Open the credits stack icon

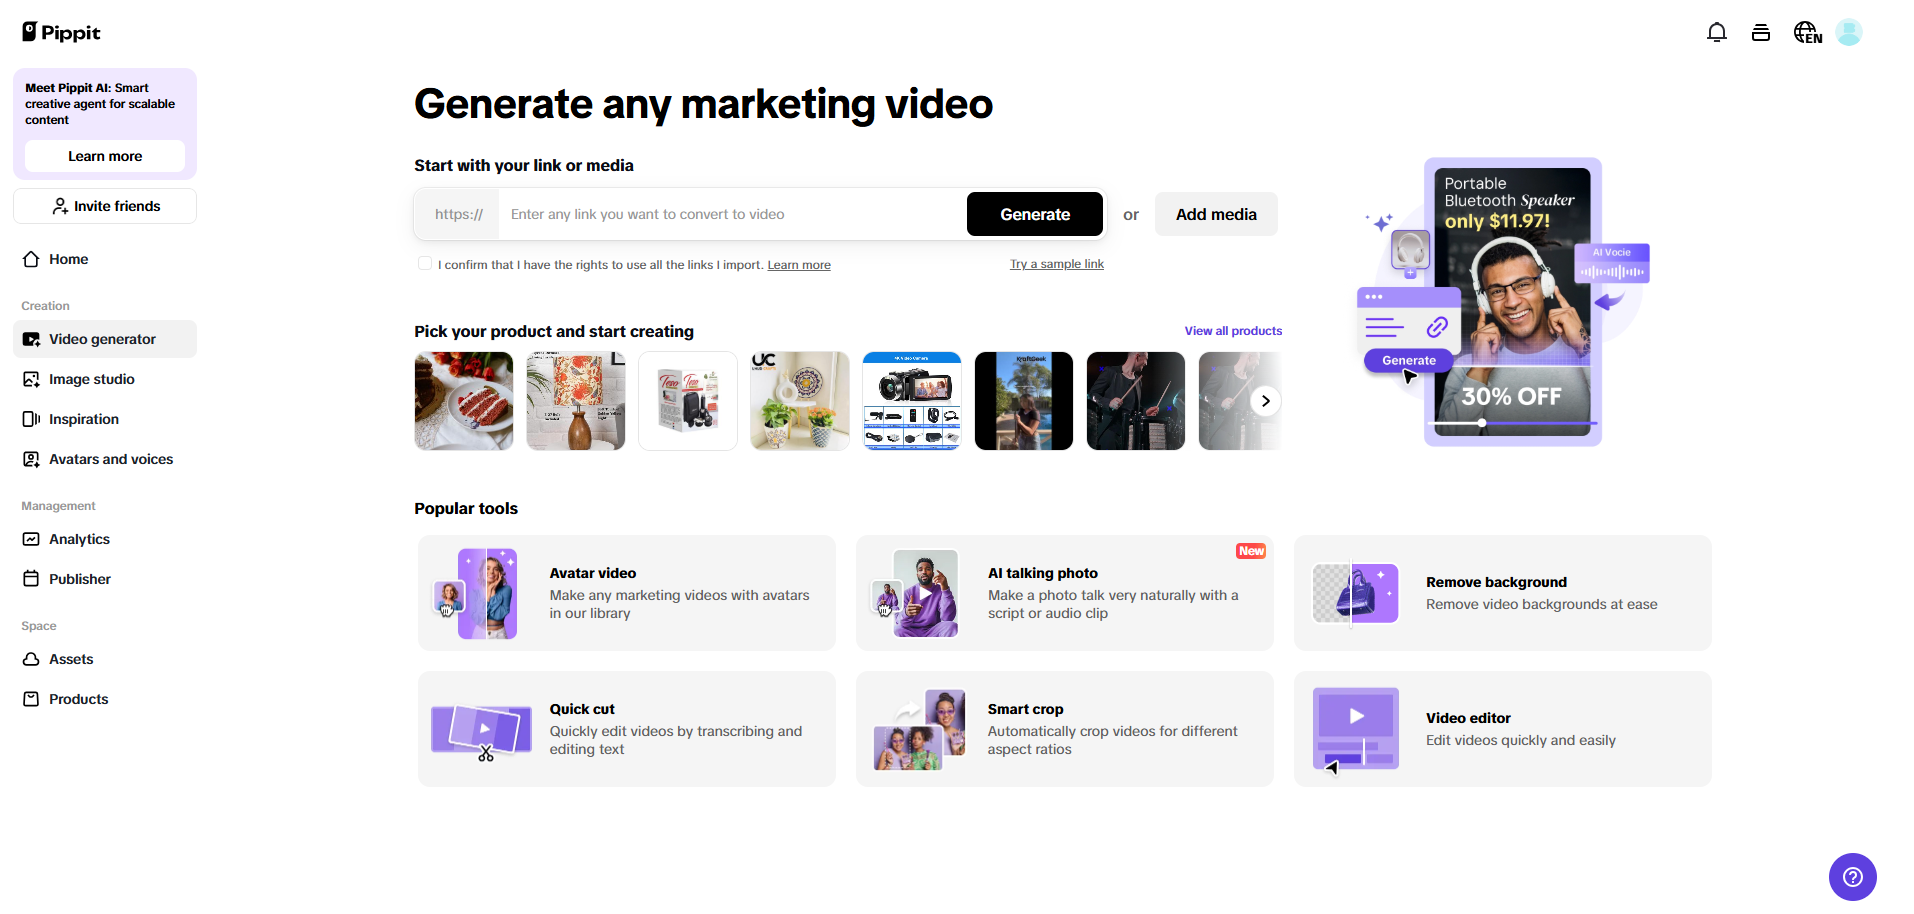(1761, 33)
